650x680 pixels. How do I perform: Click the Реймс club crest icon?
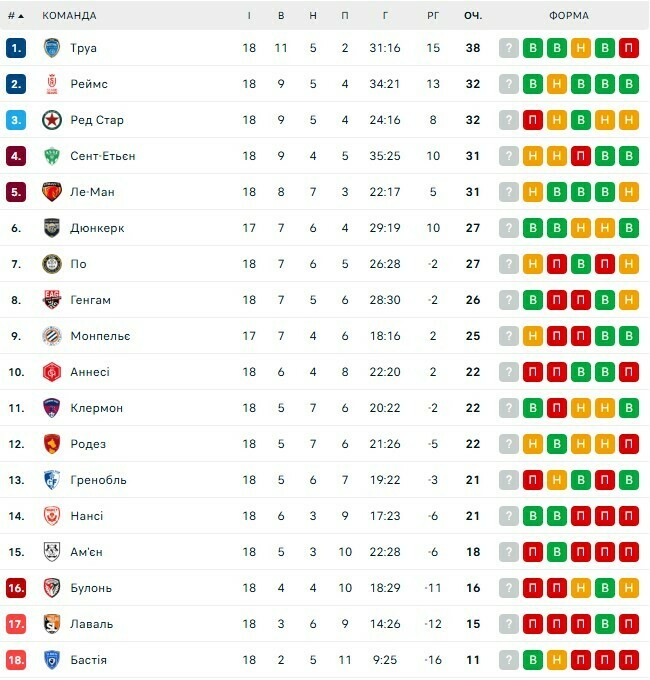52,84
